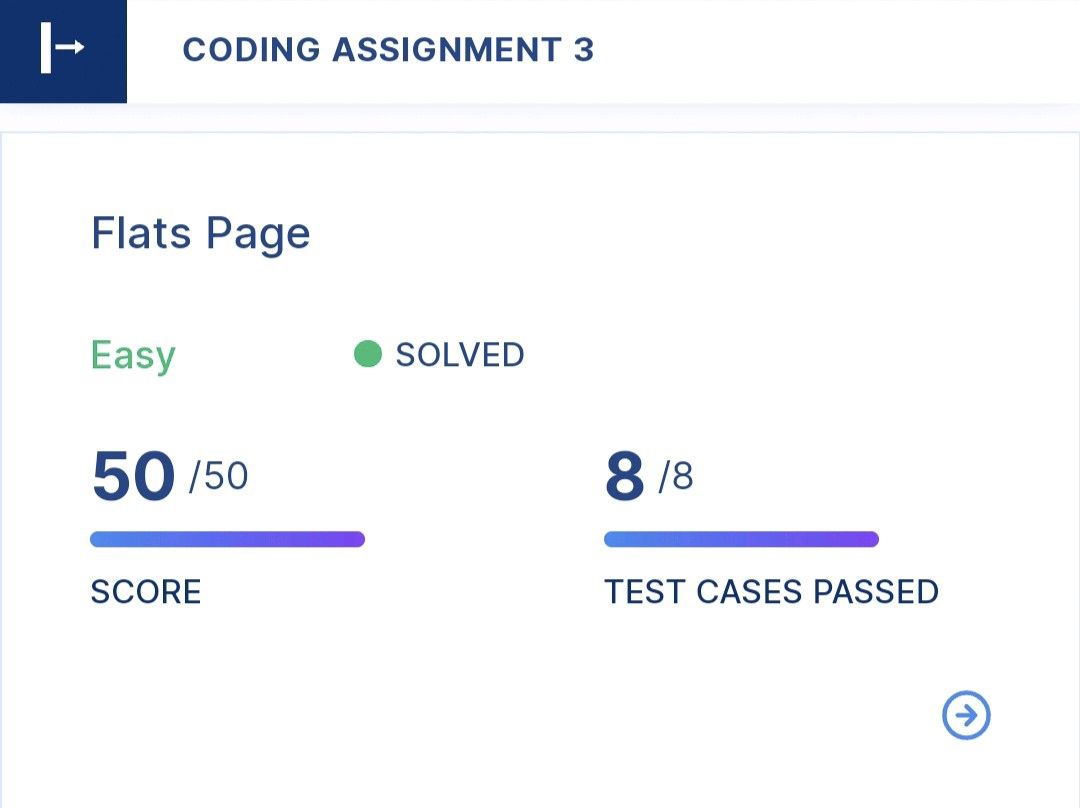1080x808 pixels.
Task: Click the Easy difficulty label
Action: 133,355
